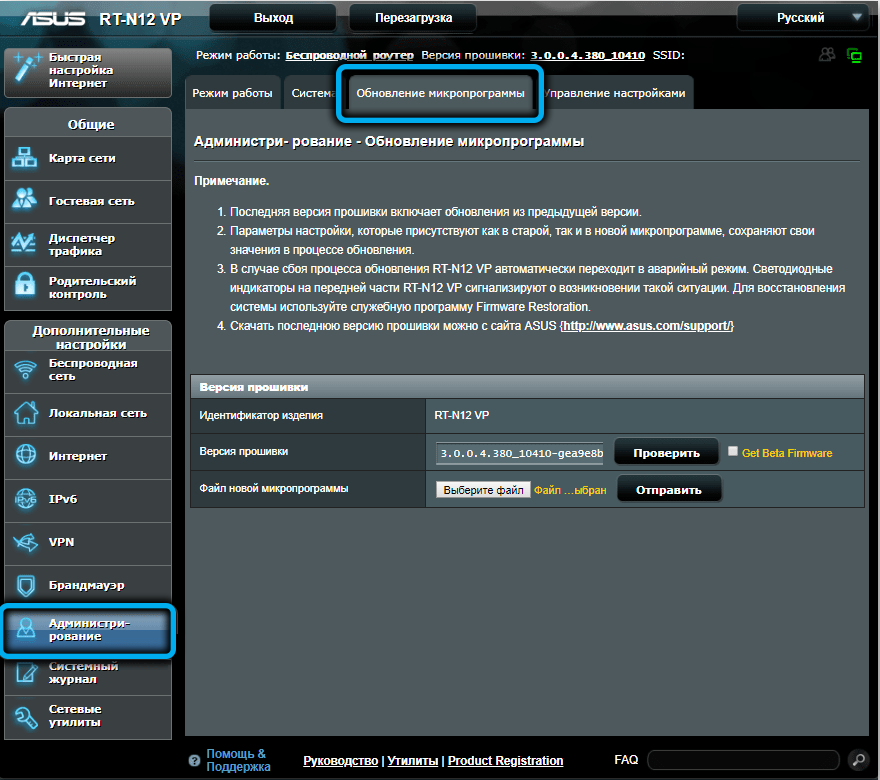Click the Проверить firmware check button

click(x=665, y=453)
